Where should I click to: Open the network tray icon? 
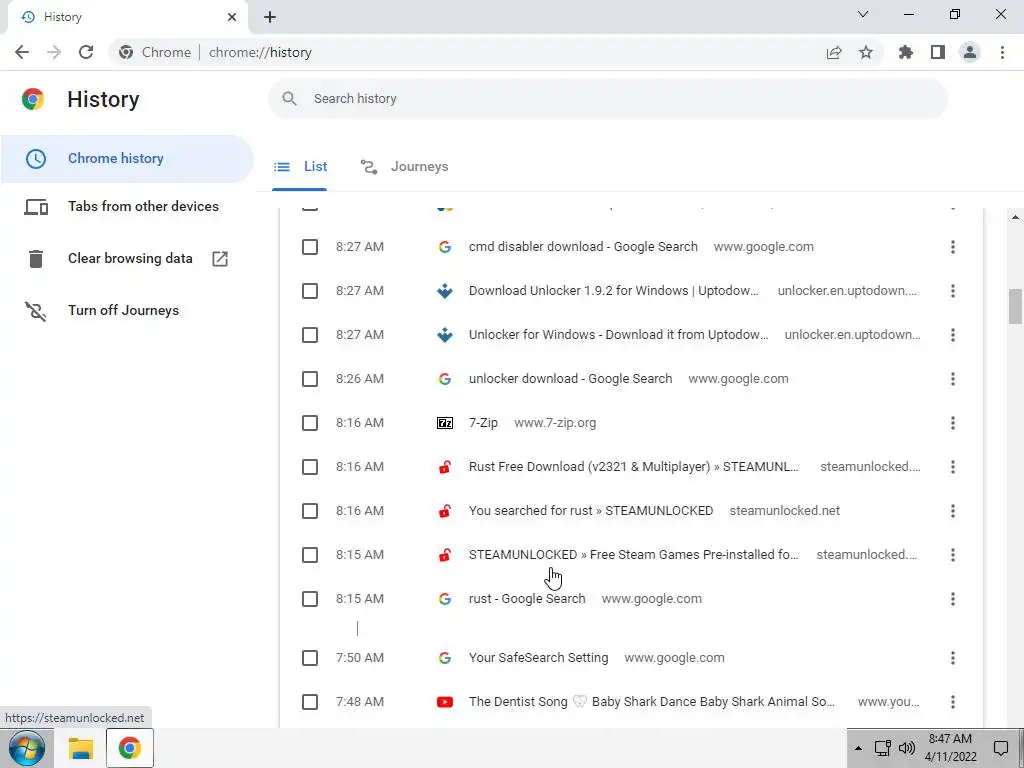[x=883, y=748]
